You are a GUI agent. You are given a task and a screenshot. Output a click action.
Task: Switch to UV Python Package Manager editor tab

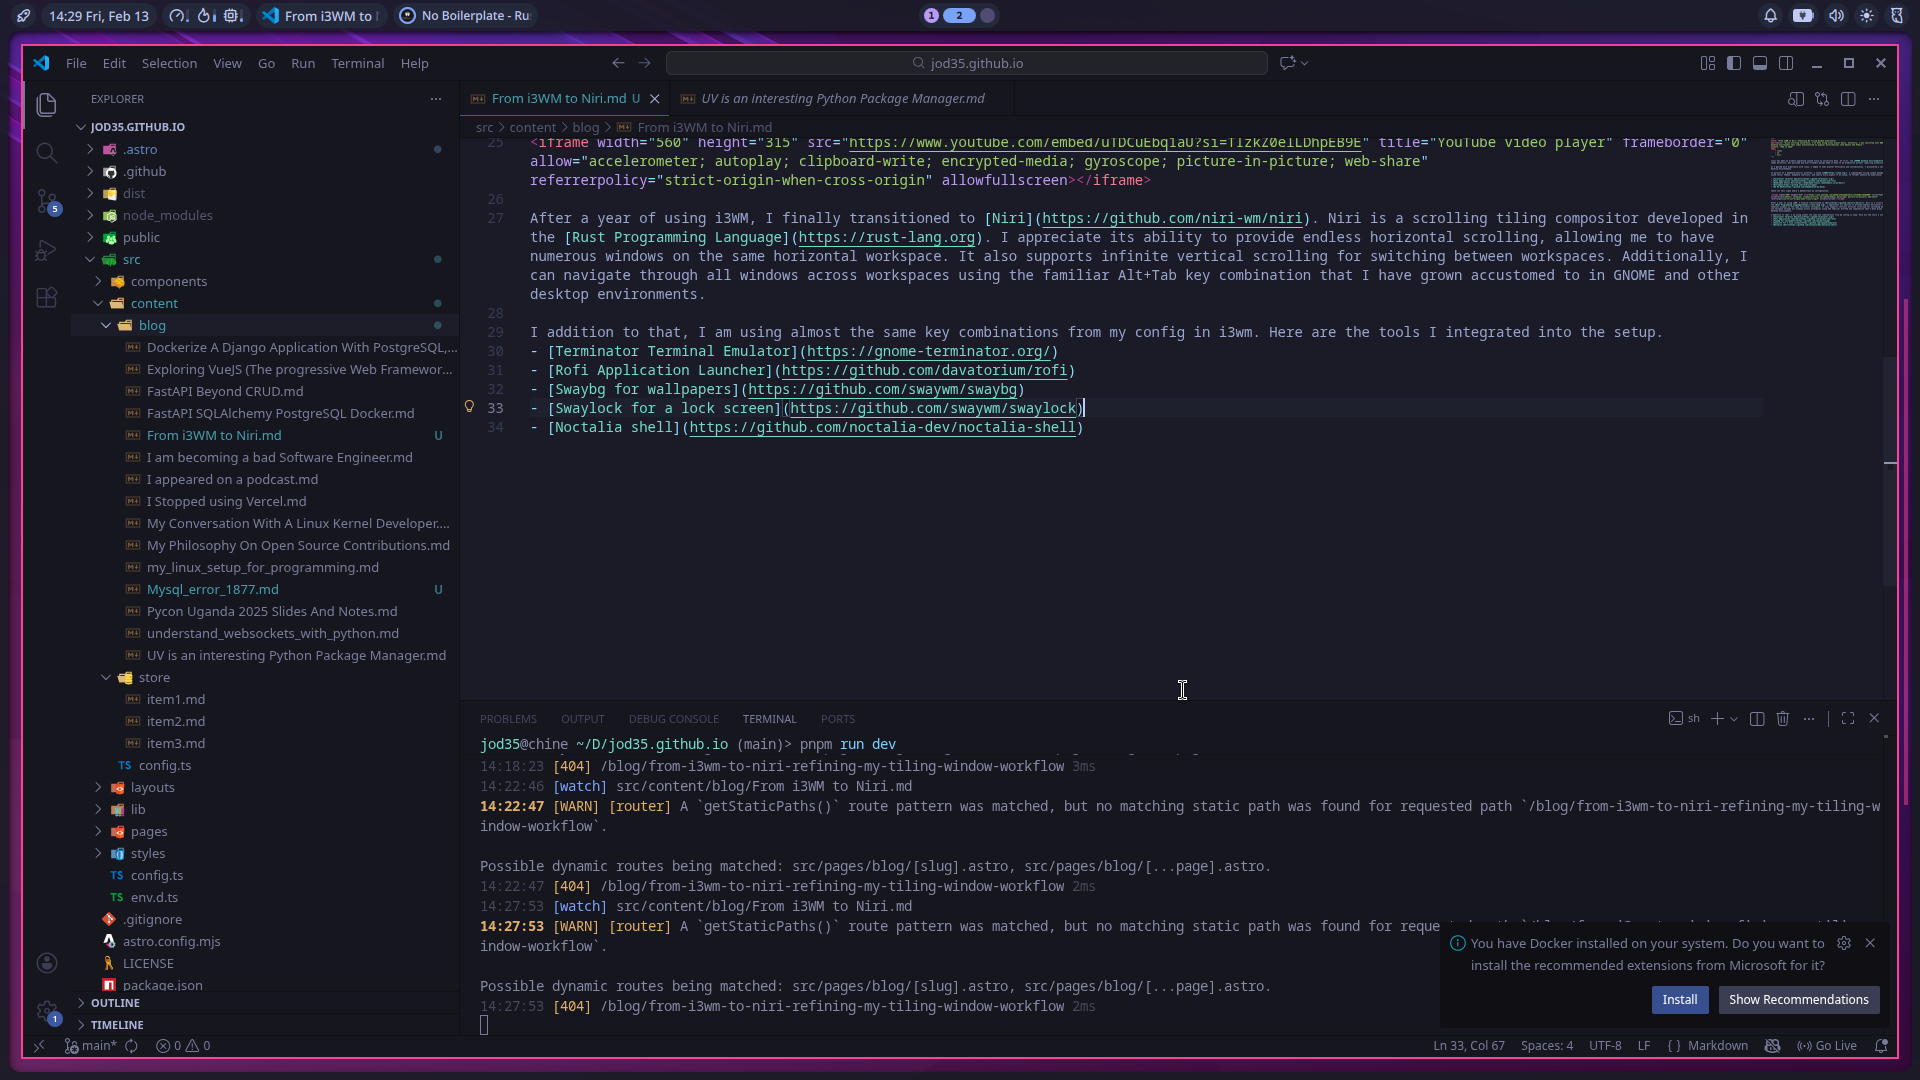coord(842,99)
